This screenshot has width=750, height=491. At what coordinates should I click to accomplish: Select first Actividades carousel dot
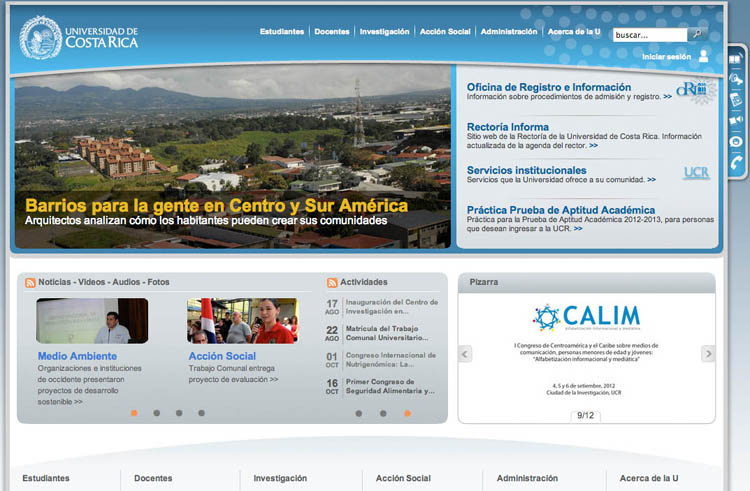point(359,414)
